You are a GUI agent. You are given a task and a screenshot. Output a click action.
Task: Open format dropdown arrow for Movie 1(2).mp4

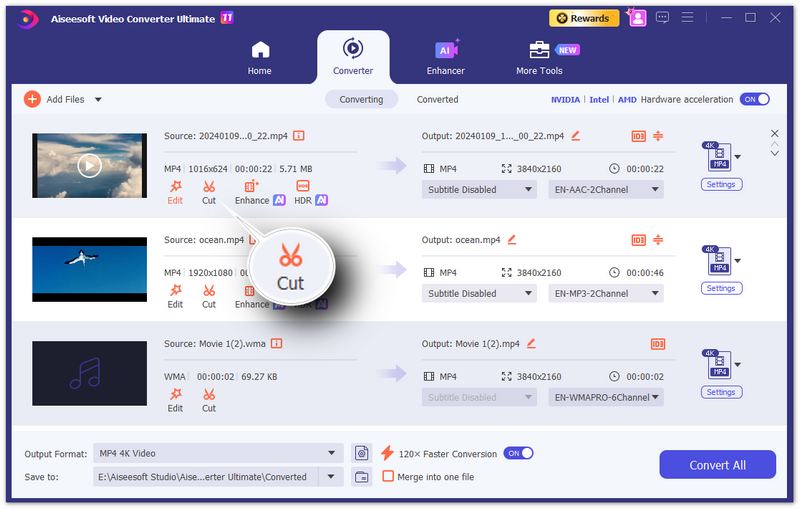coord(738,365)
